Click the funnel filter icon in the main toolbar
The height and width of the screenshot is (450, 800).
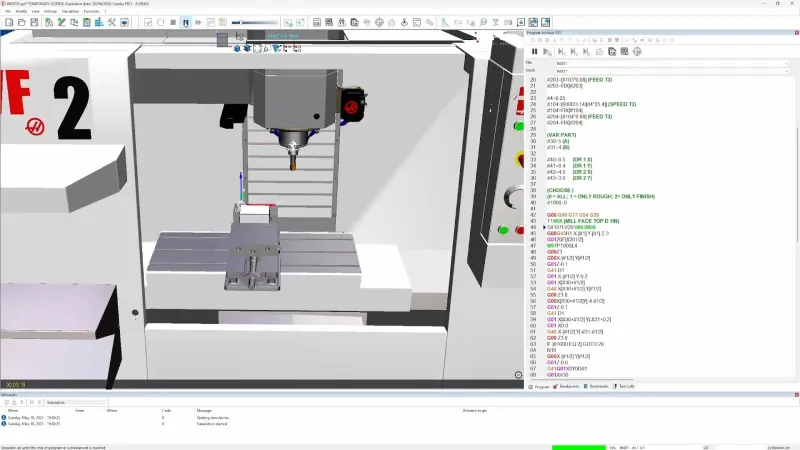[495, 22]
